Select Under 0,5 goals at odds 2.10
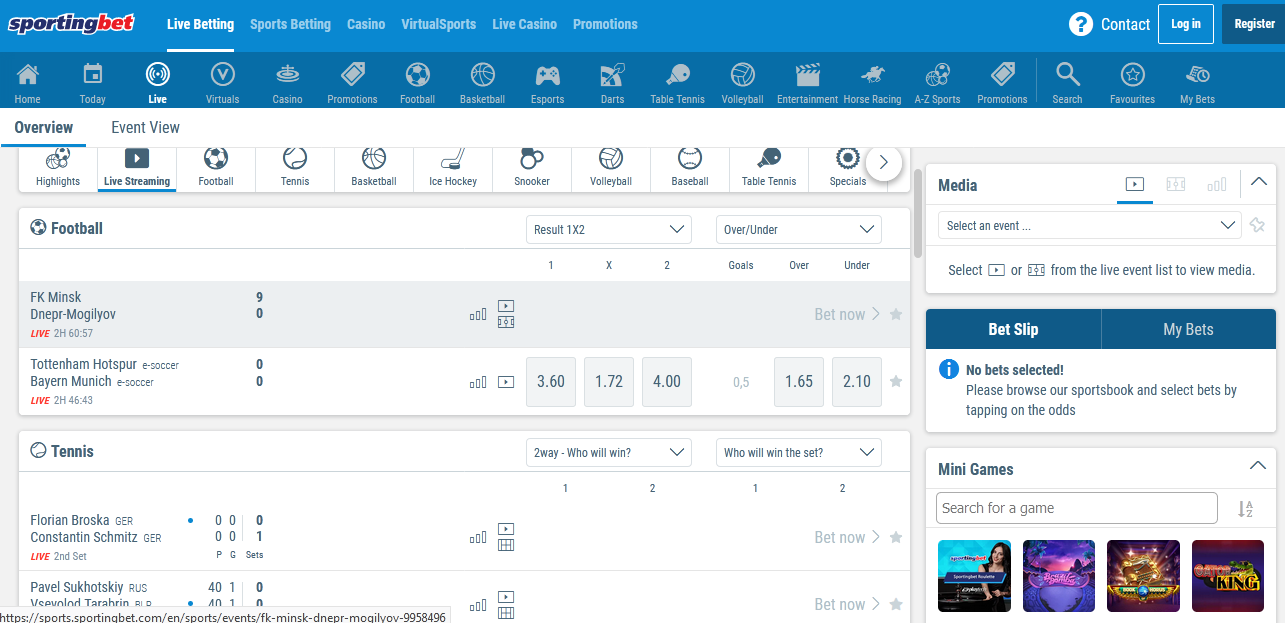1285x623 pixels. pyautogui.click(x=857, y=381)
